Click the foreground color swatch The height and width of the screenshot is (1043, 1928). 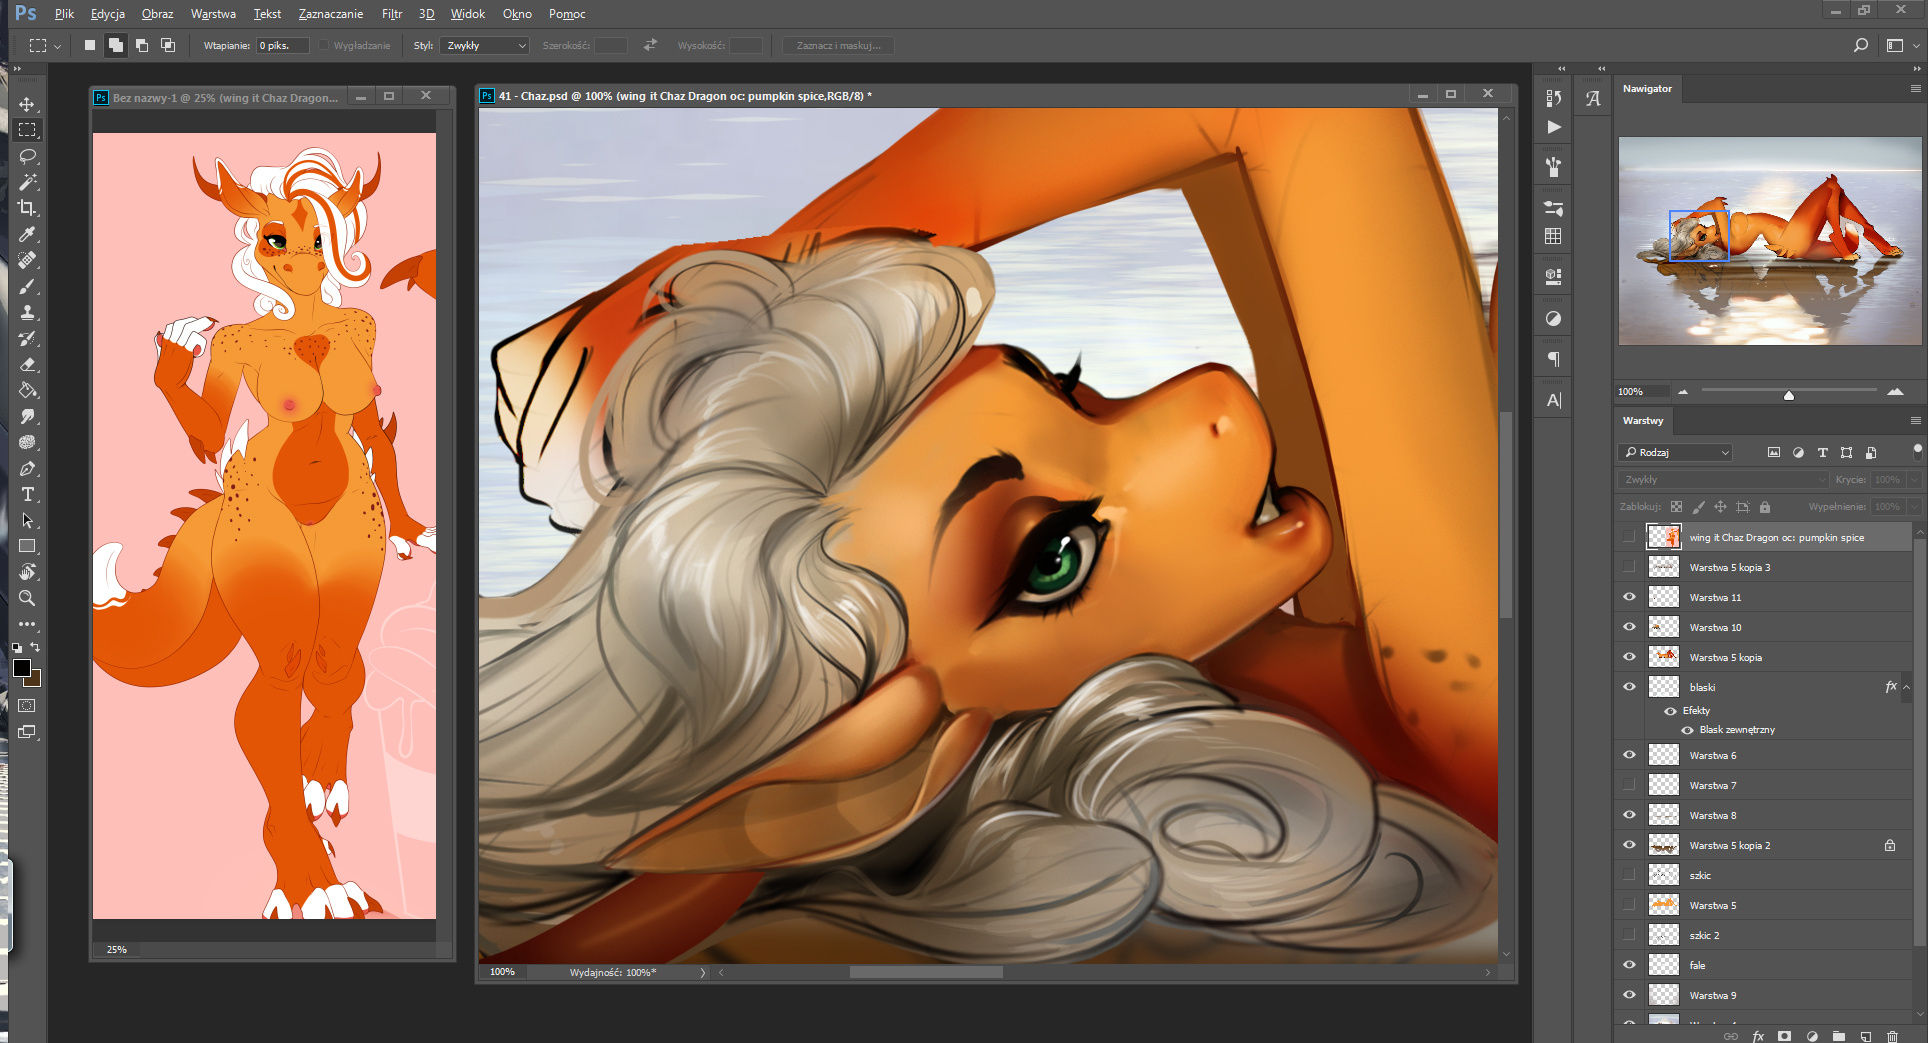point(21,668)
